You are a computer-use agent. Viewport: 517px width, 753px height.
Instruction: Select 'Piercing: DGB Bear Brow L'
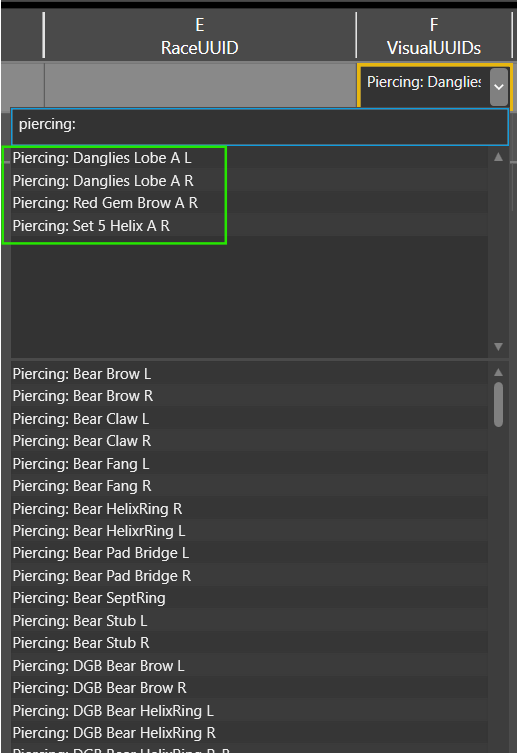point(249,666)
